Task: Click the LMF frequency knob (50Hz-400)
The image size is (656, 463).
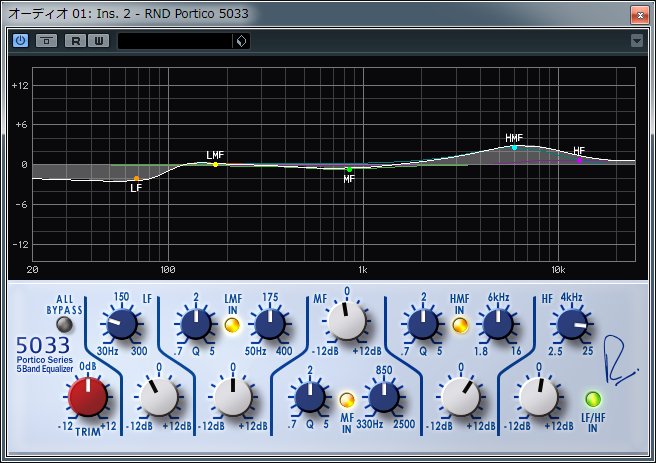Action: (270, 324)
